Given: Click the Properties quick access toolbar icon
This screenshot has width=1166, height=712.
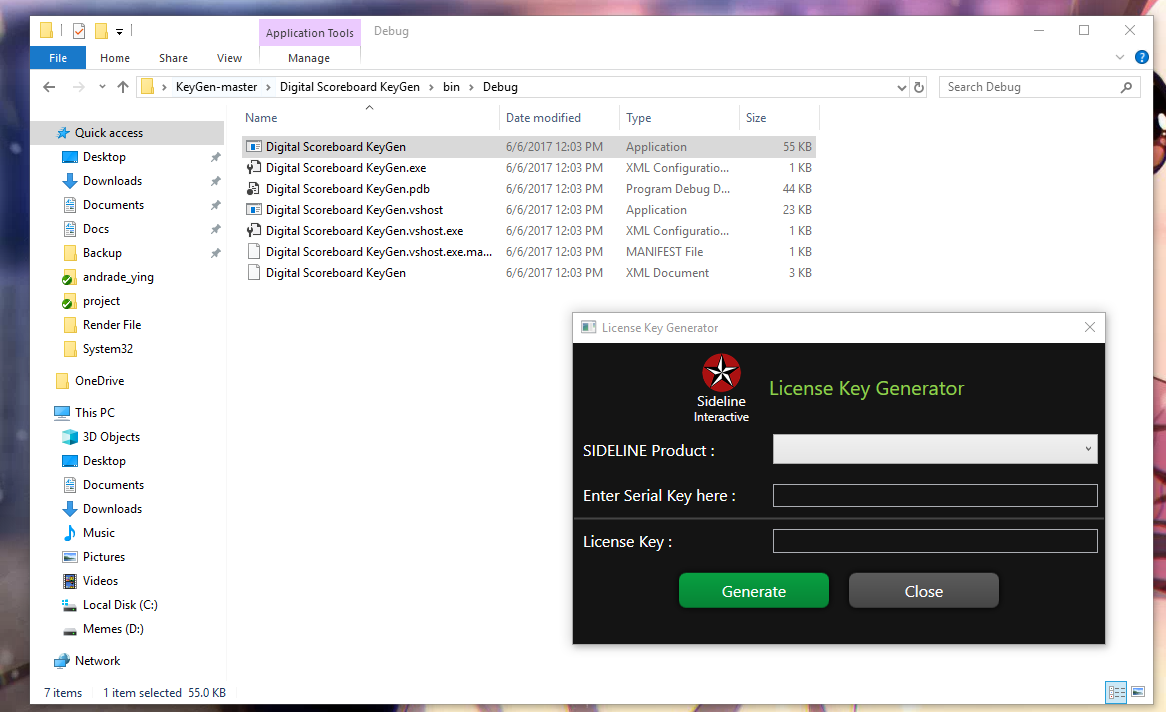Looking at the screenshot, I should click(x=79, y=31).
